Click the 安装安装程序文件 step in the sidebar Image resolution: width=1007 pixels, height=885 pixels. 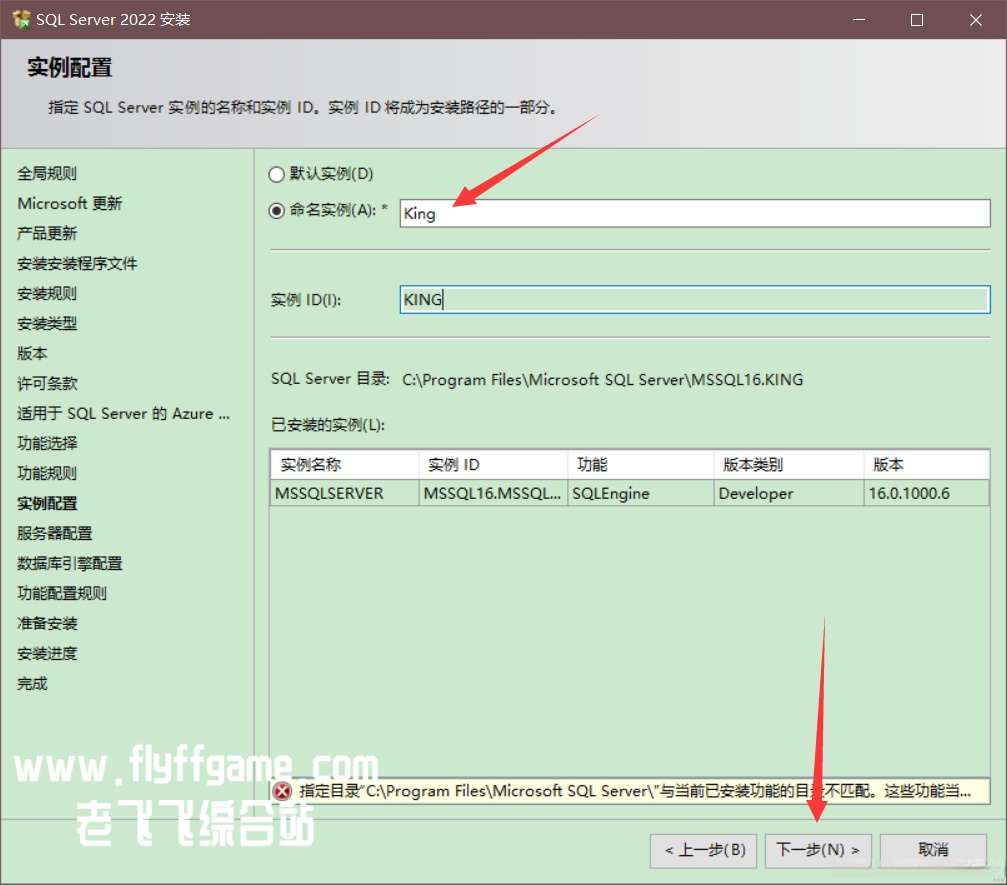(x=77, y=263)
